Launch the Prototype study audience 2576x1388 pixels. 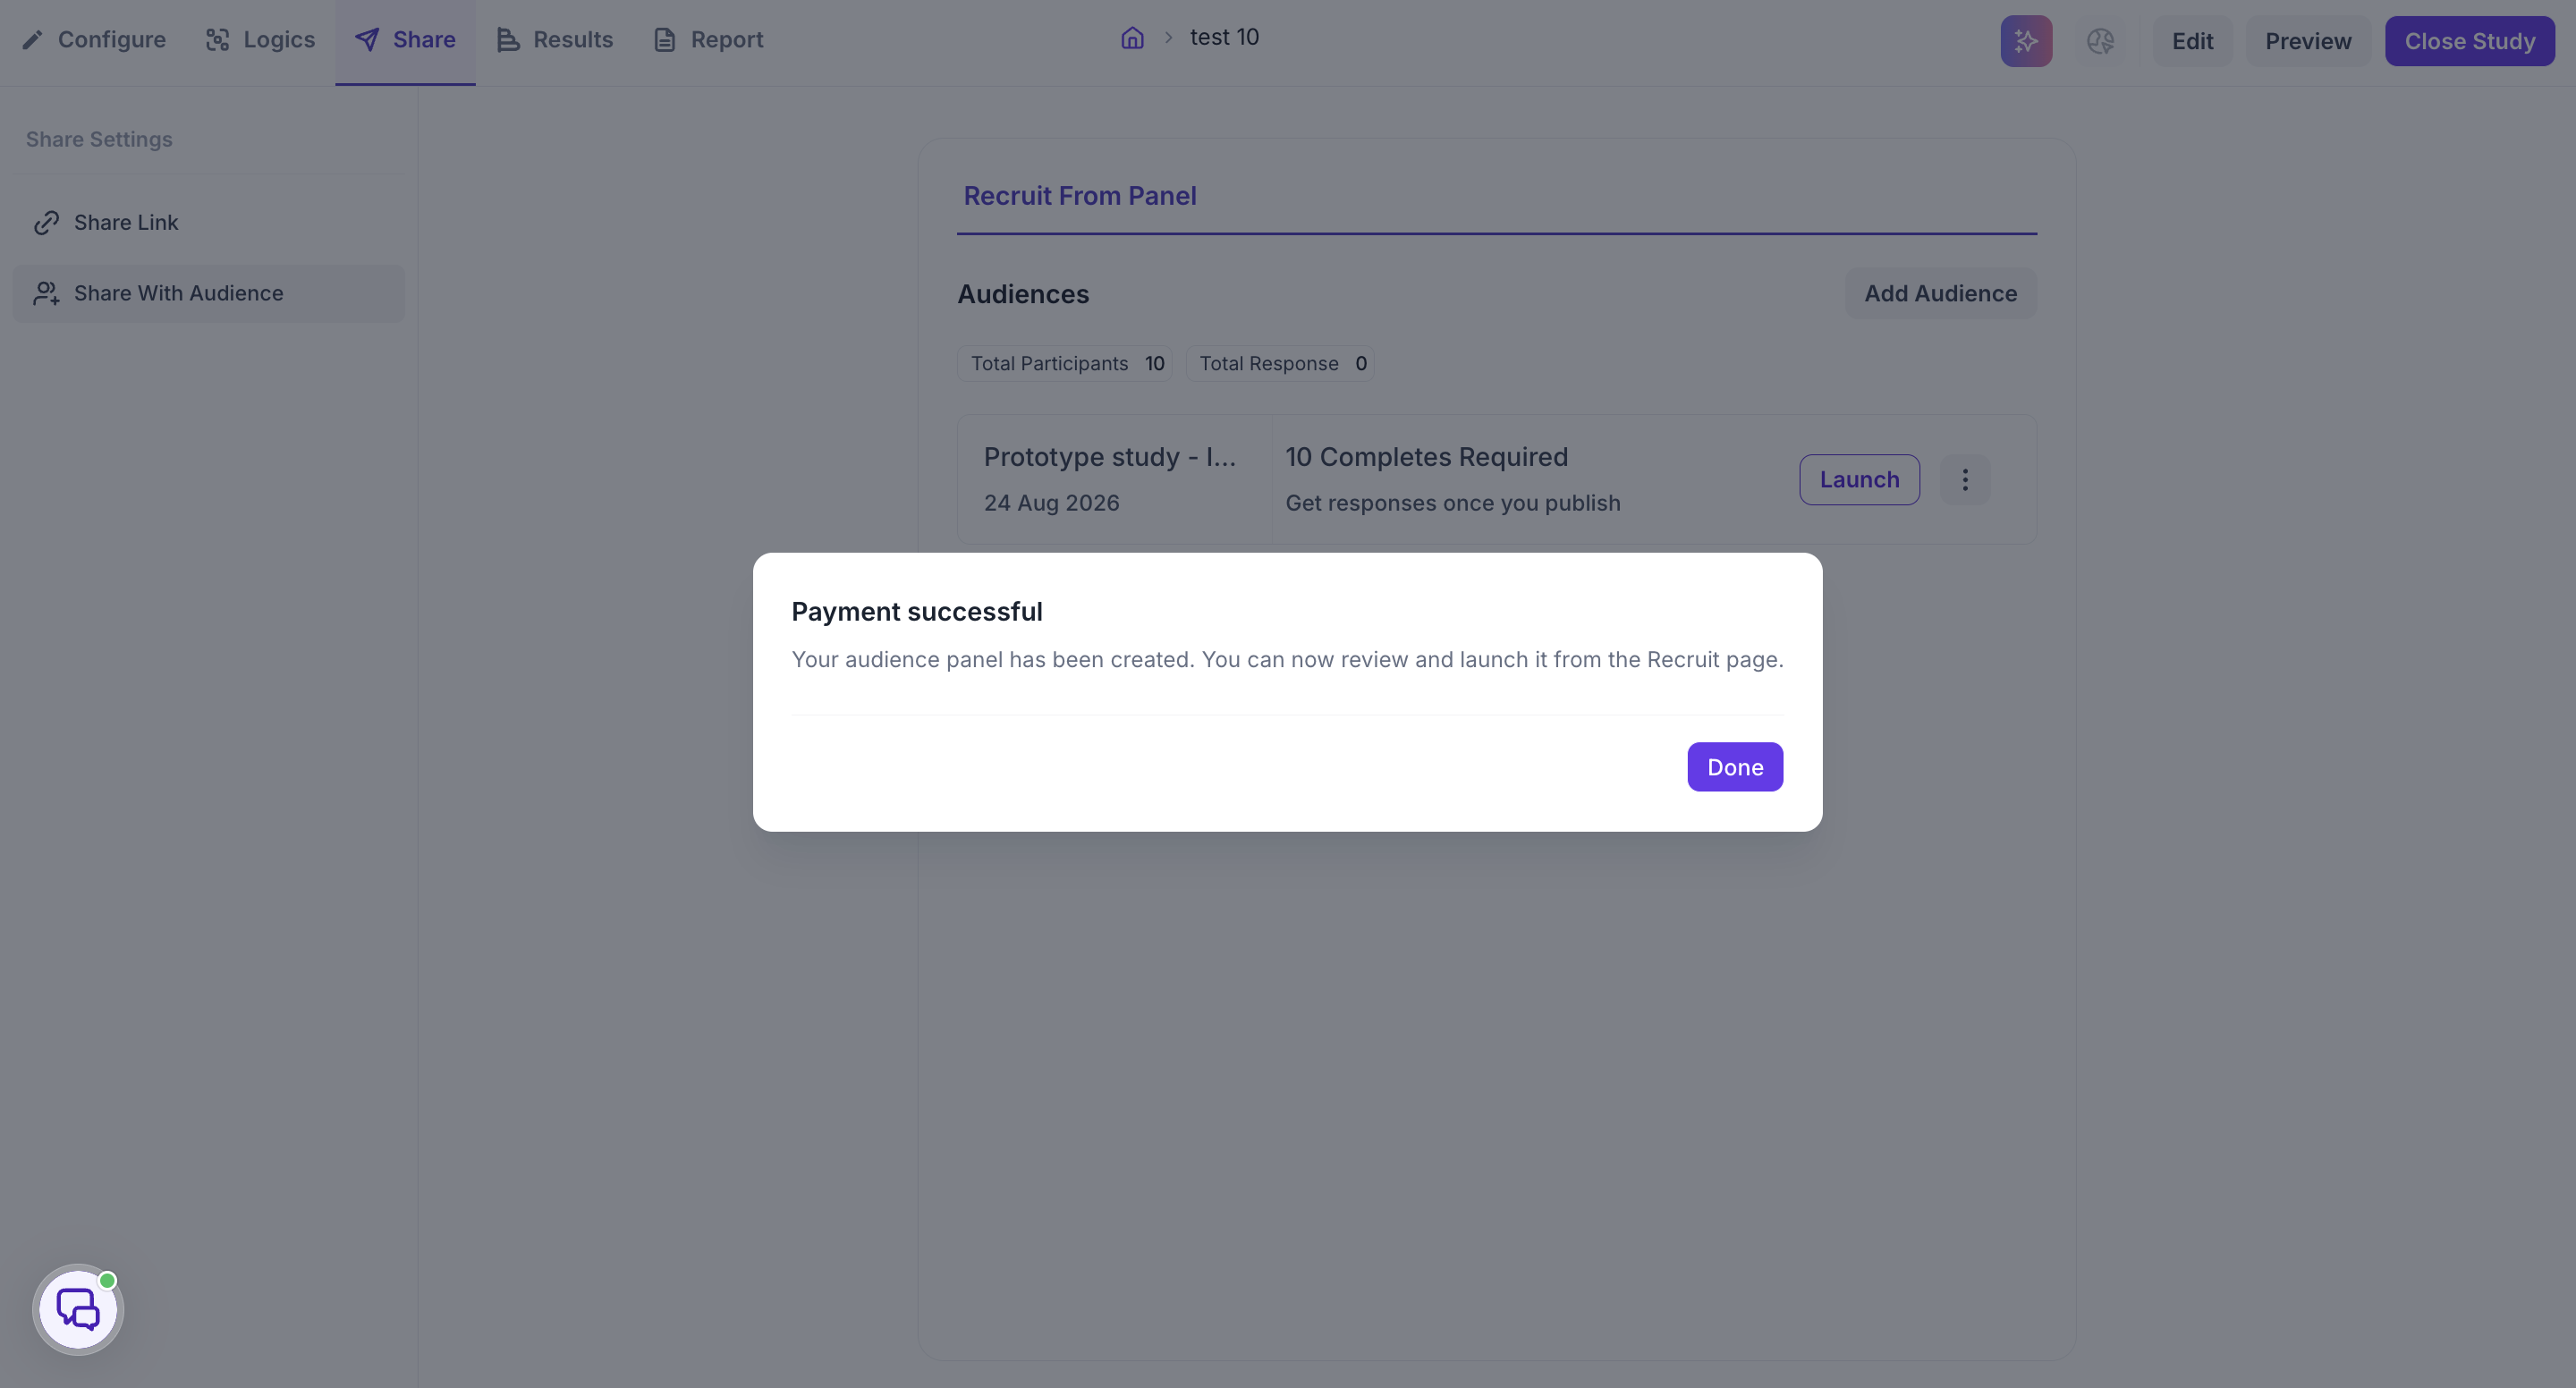1859,480
